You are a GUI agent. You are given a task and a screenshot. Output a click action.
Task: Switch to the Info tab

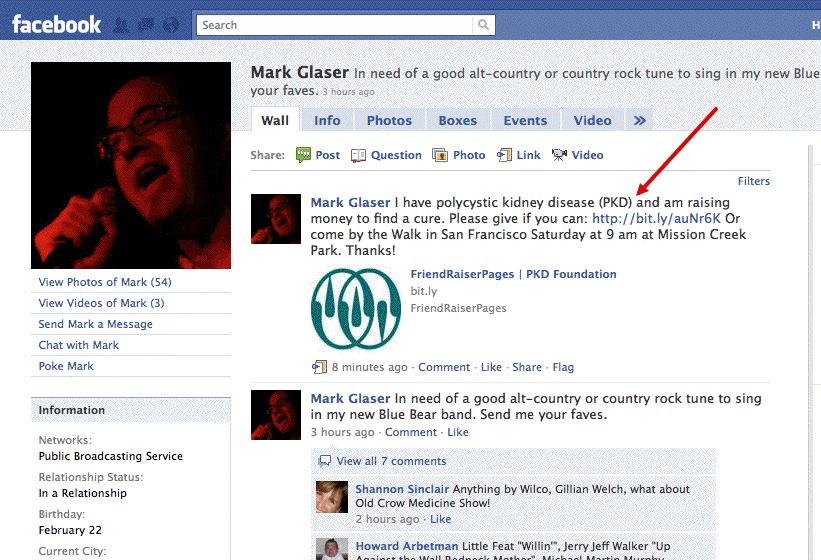click(327, 120)
